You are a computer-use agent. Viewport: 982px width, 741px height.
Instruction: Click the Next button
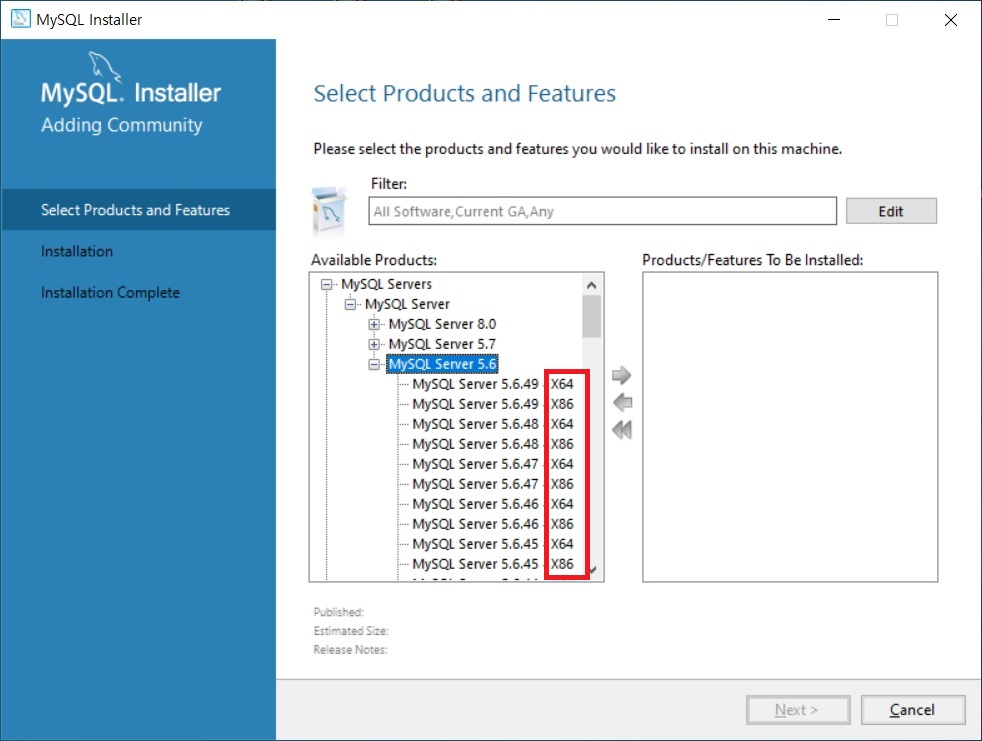(797, 710)
